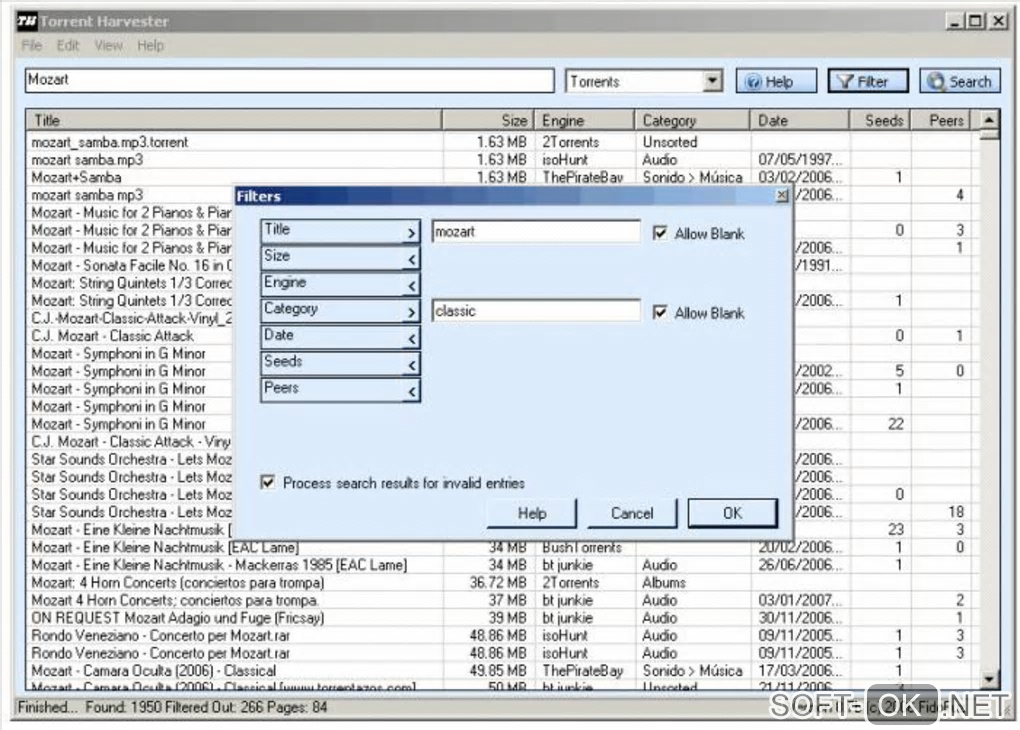Select Mozart - Sonata Facile No. 16 row
The width and height of the screenshot is (1020, 730).
[x=131, y=265]
